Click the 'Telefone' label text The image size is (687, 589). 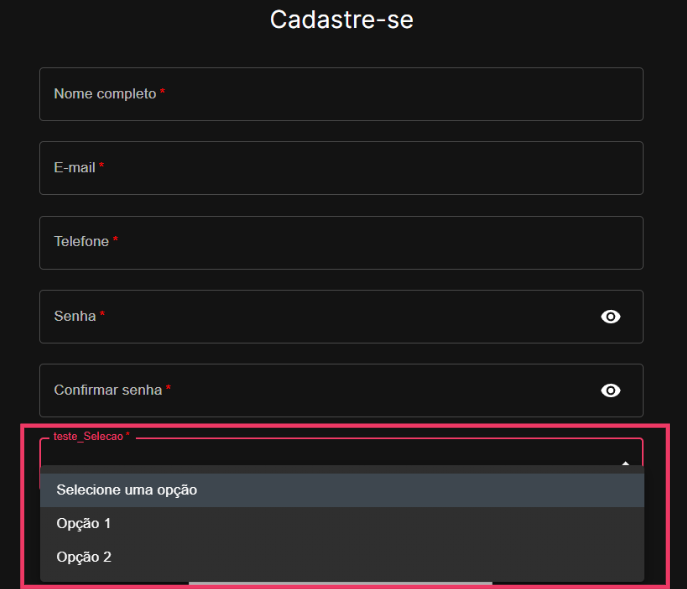[81, 241]
